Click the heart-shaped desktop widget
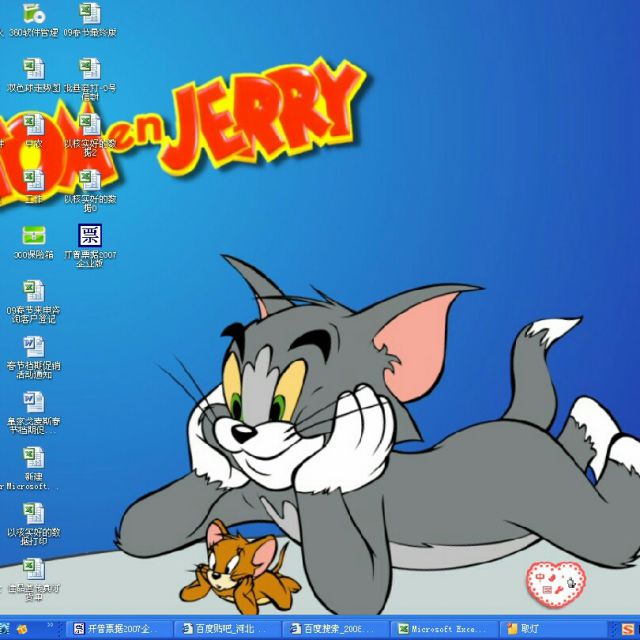Screen dimensions: 640x640 point(556,578)
